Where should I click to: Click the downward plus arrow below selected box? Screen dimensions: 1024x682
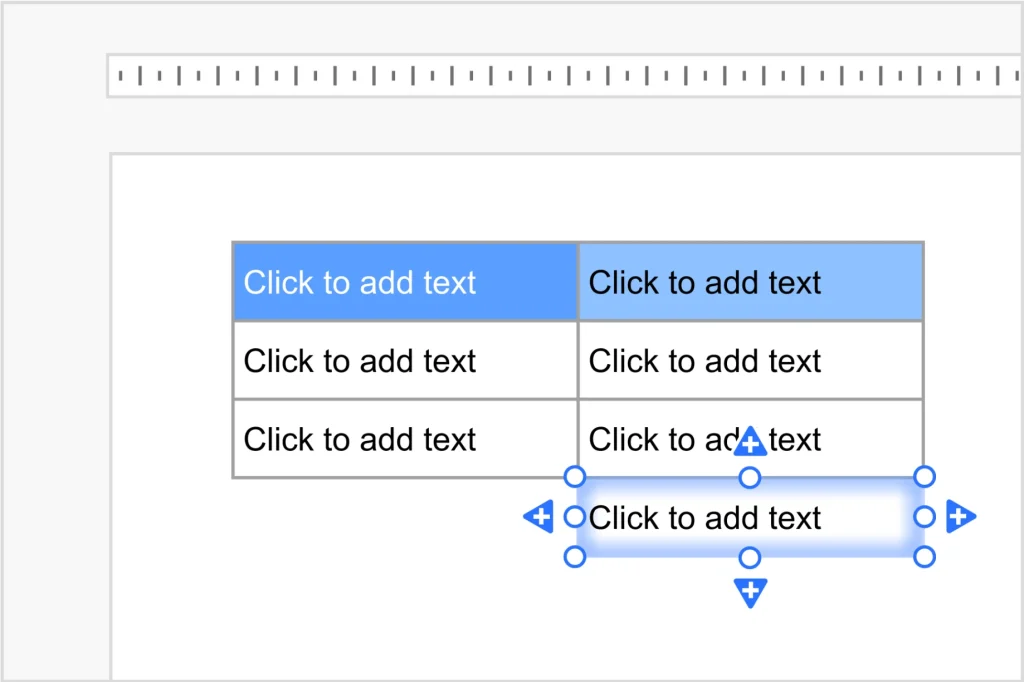click(x=750, y=591)
